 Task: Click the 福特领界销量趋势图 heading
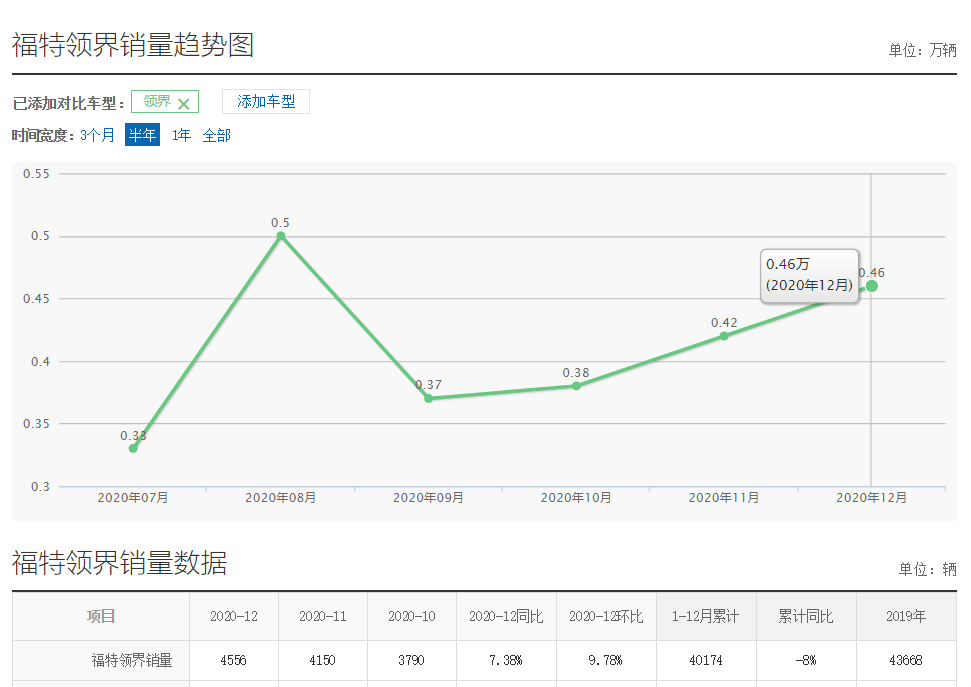(133, 45)
